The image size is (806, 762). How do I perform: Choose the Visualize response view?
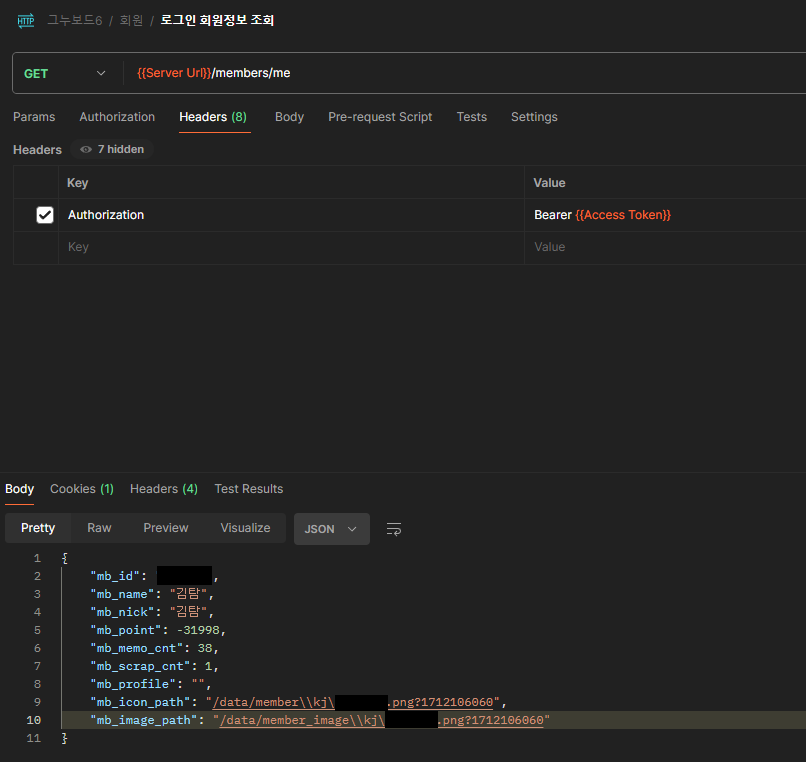coord(245,528)
